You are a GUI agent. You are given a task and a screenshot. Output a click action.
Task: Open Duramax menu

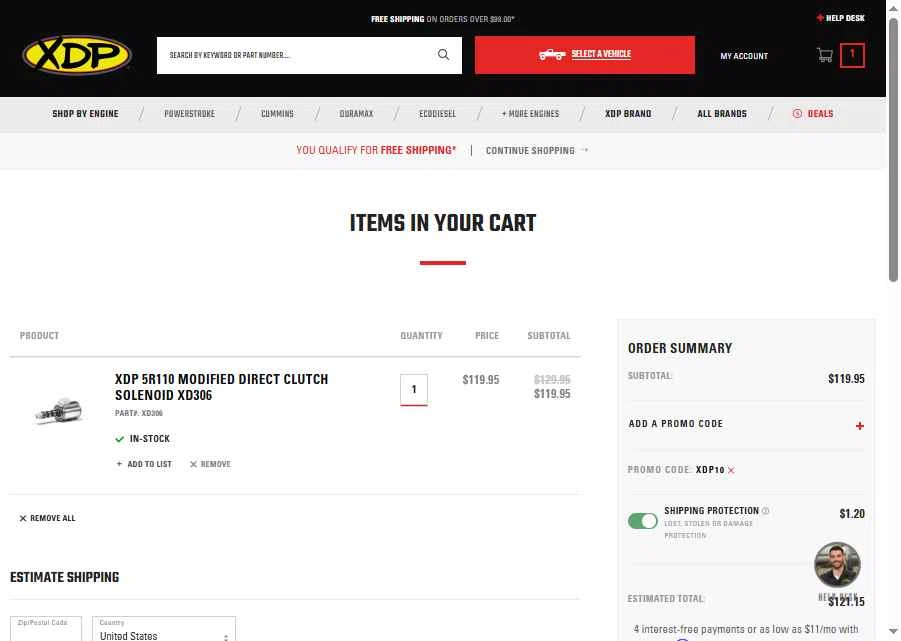point(356,114)
